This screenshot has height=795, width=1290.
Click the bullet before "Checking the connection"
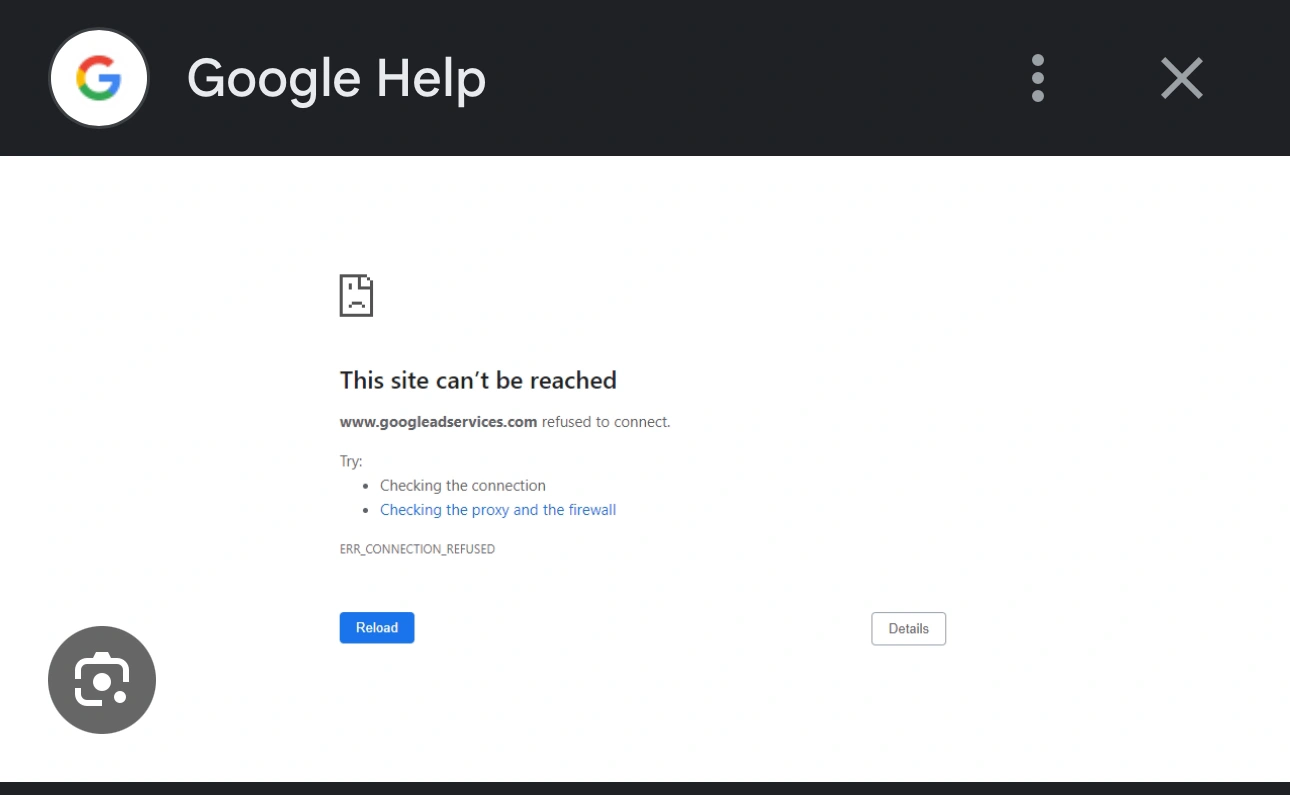(365, 487)
